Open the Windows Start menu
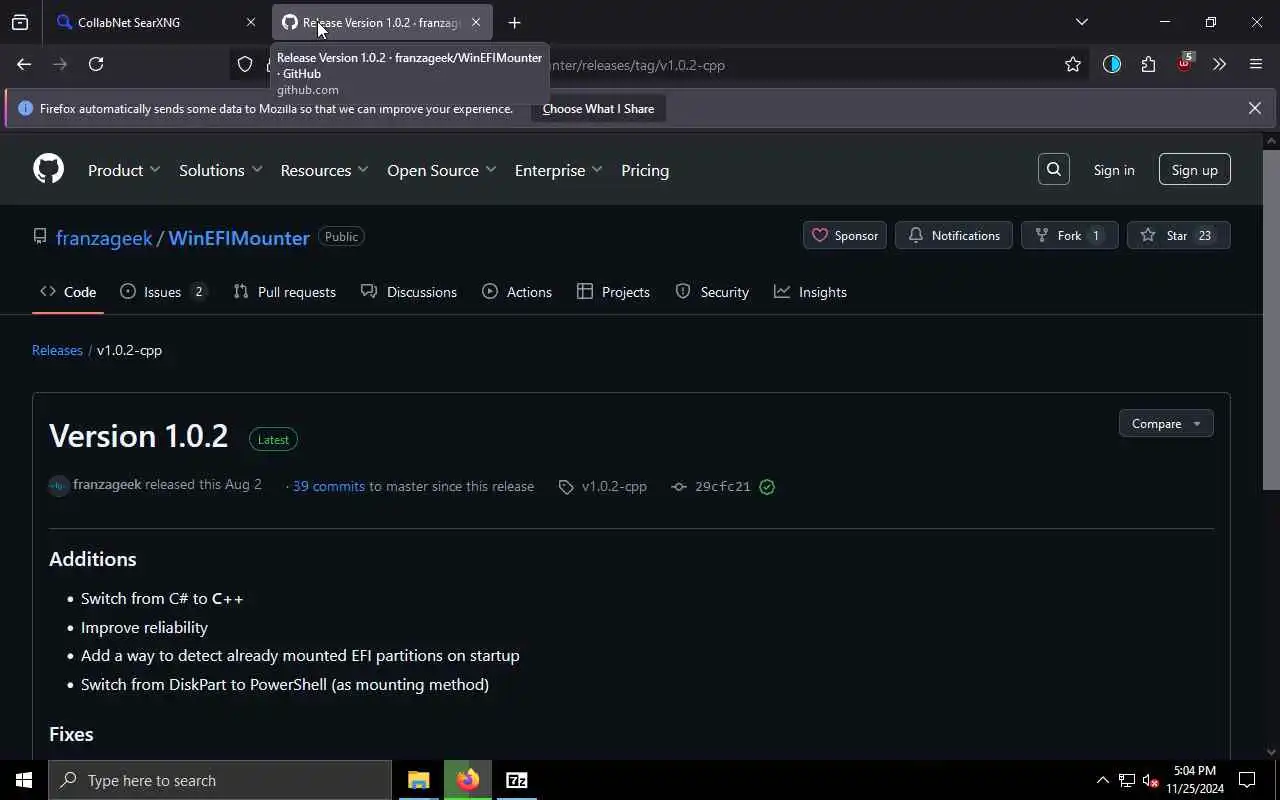The image size is (1280, 800). click(24, 780)
